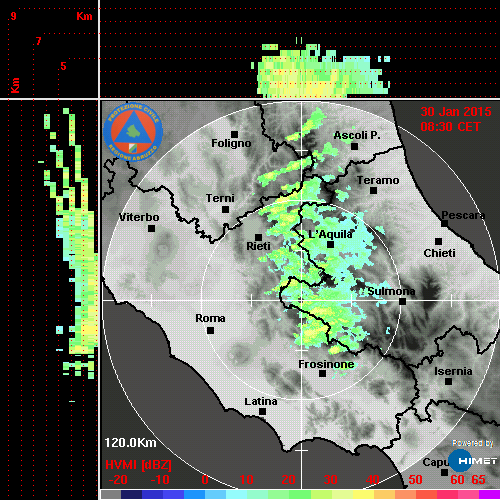Click the L'Aquila map label
Viewport: 500px width, 500px height.
tap(330, 234)
